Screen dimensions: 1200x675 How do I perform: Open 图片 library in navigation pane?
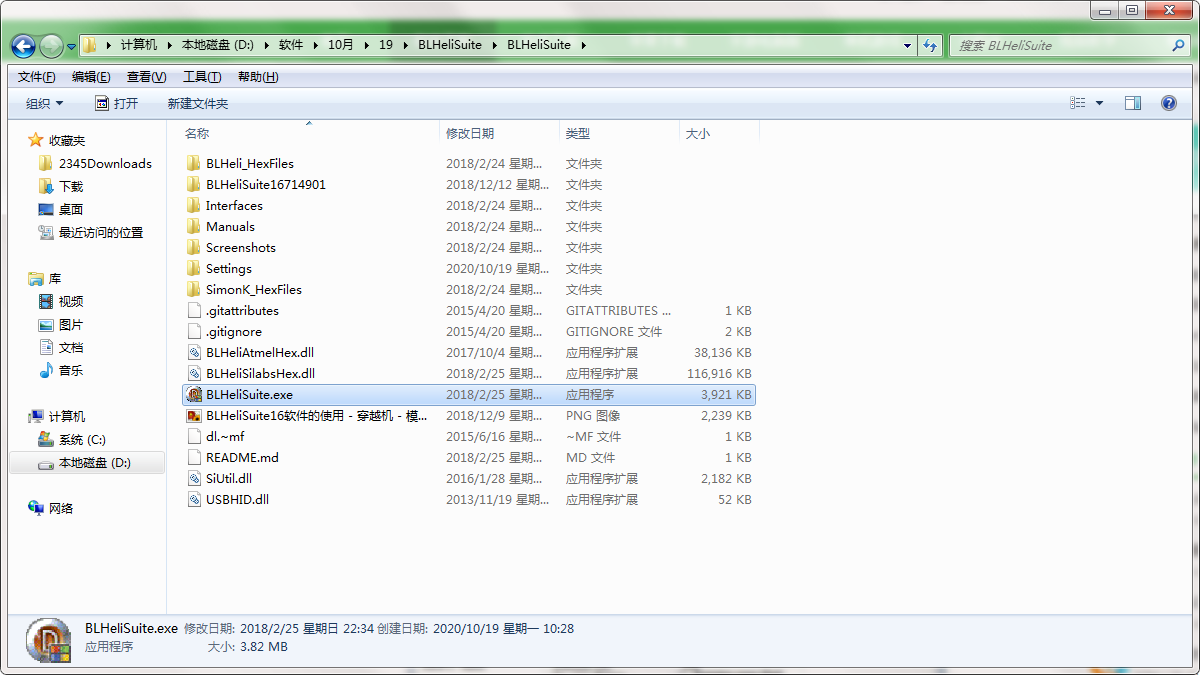(x=71, y=325)
